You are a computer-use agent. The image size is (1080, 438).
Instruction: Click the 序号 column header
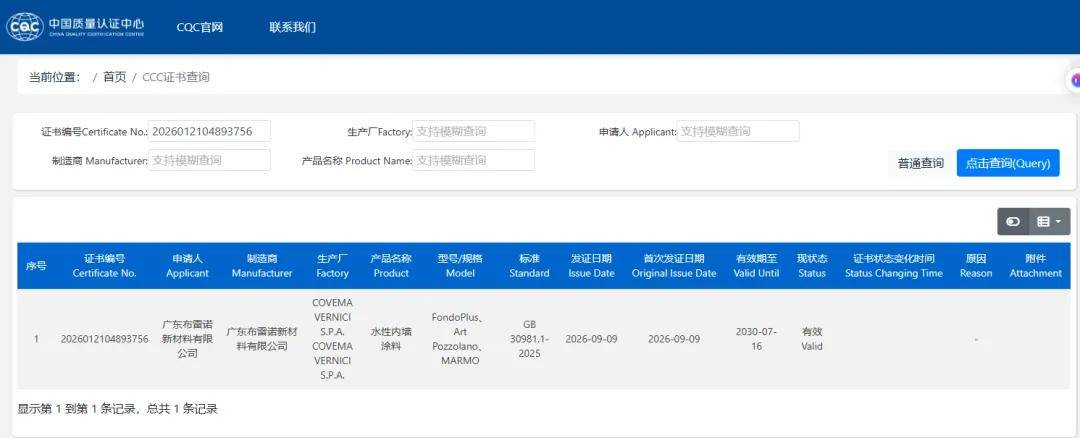pos(36,266)
